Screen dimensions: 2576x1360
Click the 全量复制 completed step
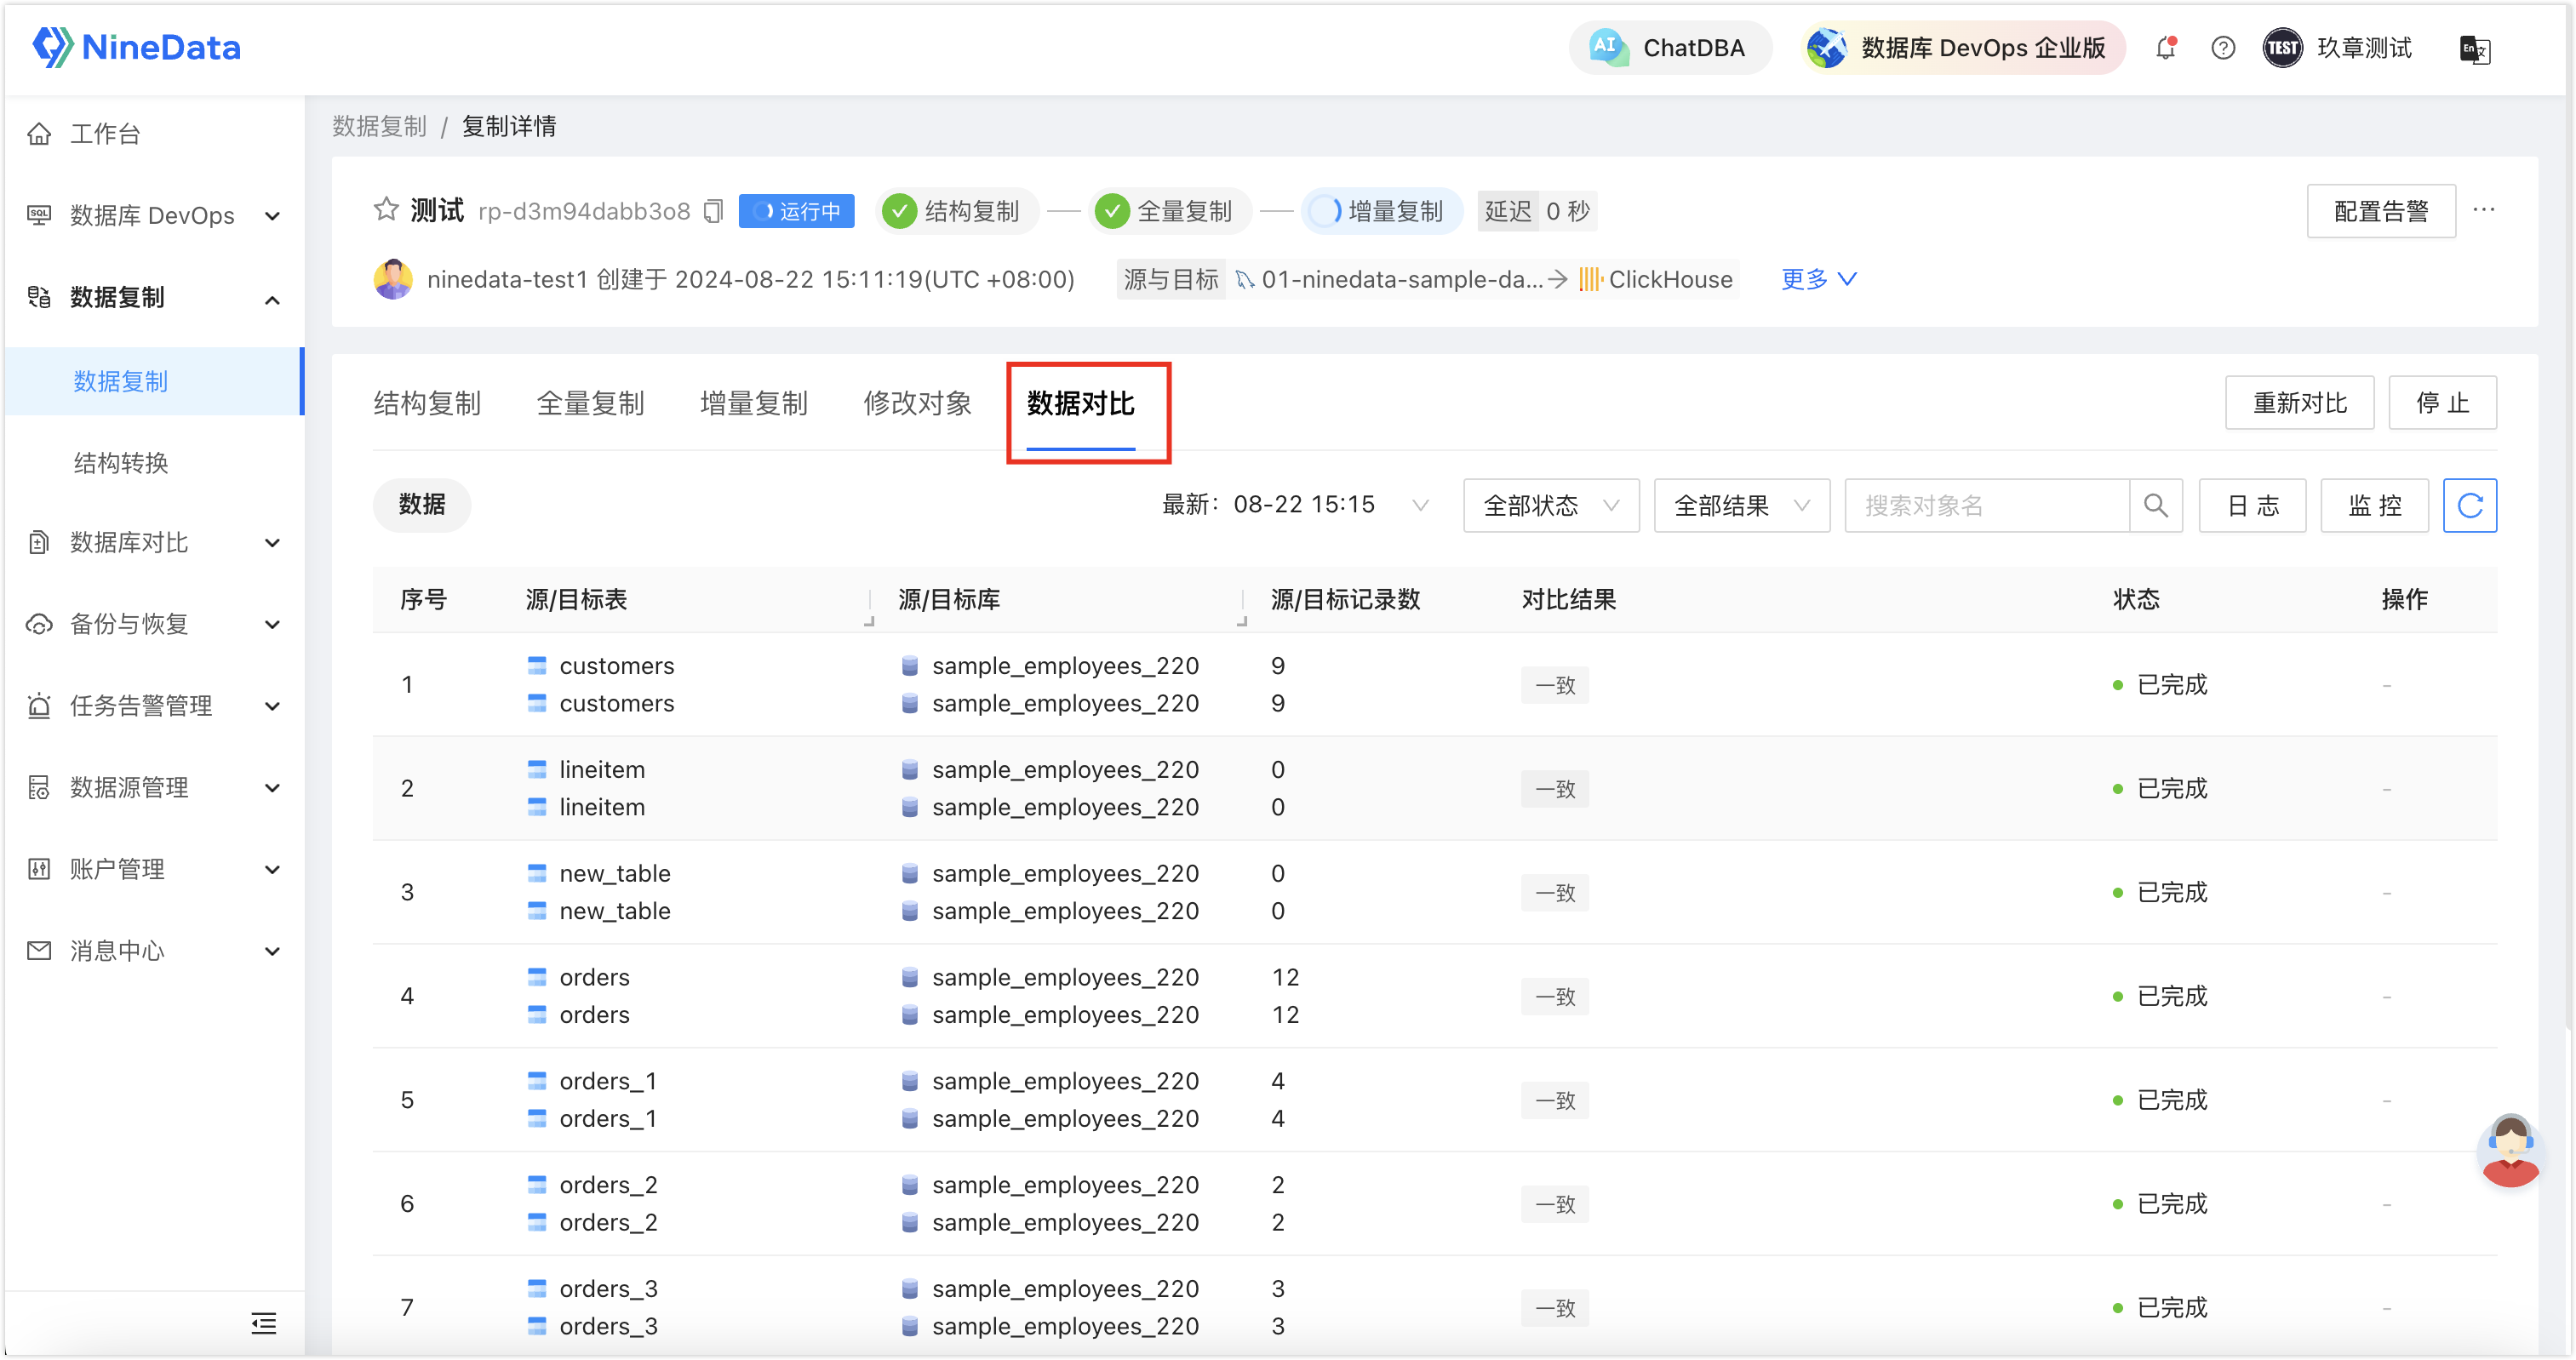tap(1168, 210)
